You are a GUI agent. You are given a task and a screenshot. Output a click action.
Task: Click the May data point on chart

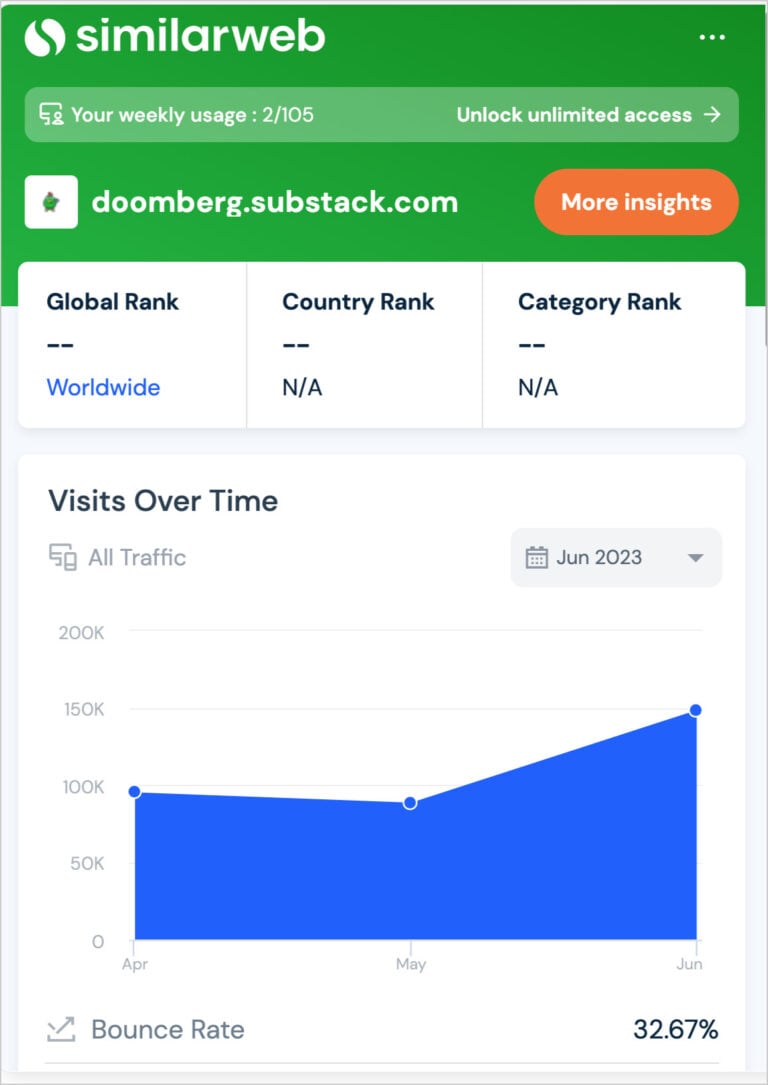click(410, 803)
